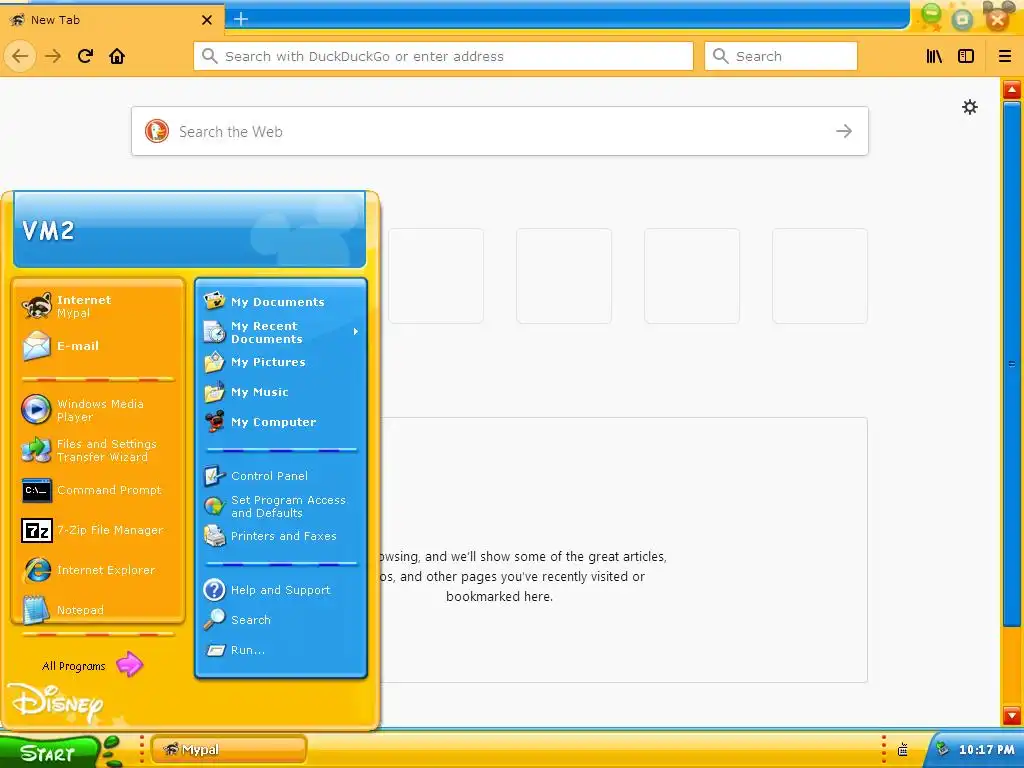1024x768 pixels.
Task: Toggle the sidebar view
Action: 966,56
